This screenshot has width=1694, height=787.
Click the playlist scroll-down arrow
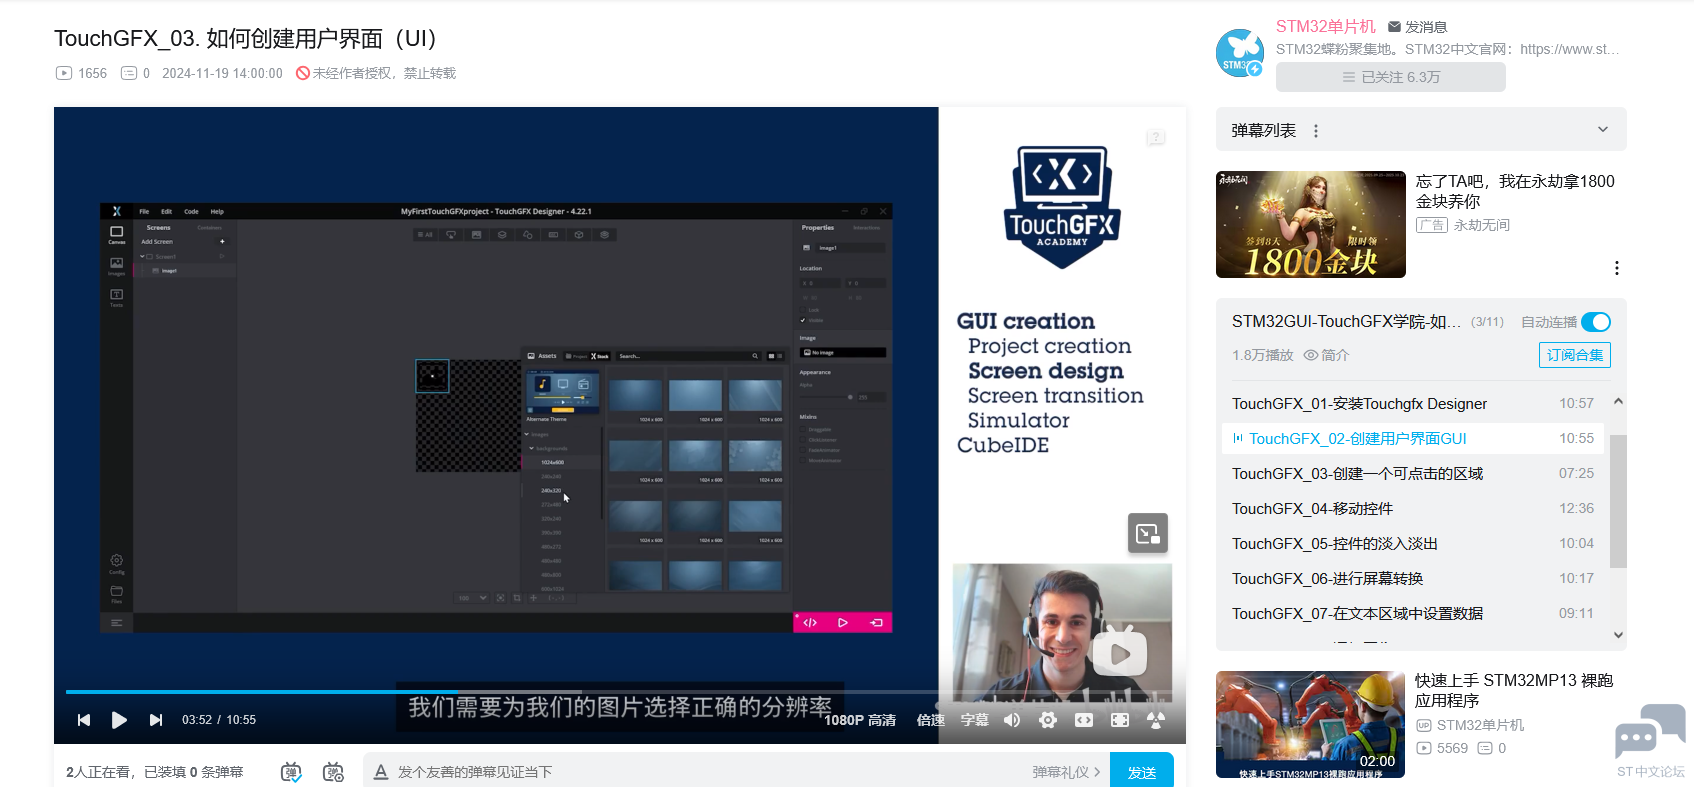tap(1618, 635)
